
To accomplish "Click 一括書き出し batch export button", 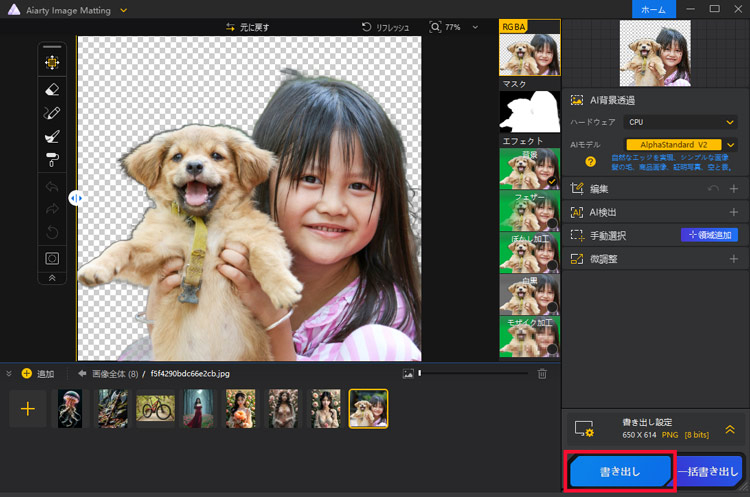I will pos(709,472).
